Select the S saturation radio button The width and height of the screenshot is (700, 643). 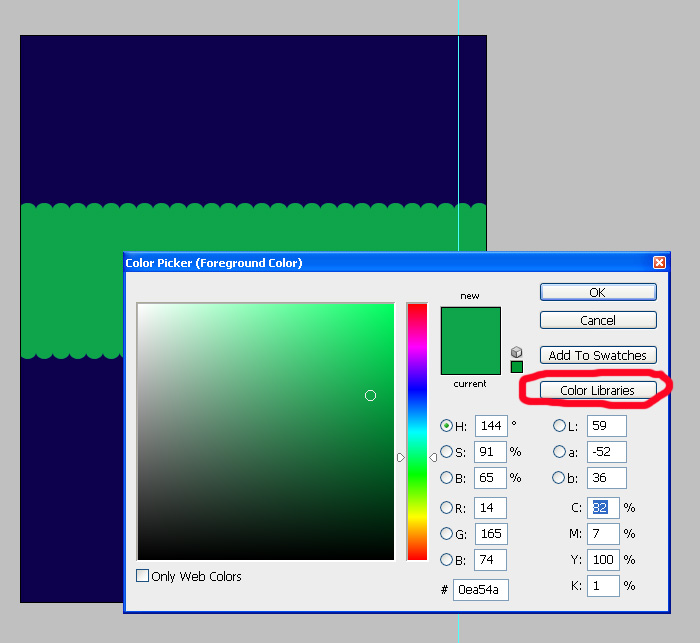click(446, 451)
